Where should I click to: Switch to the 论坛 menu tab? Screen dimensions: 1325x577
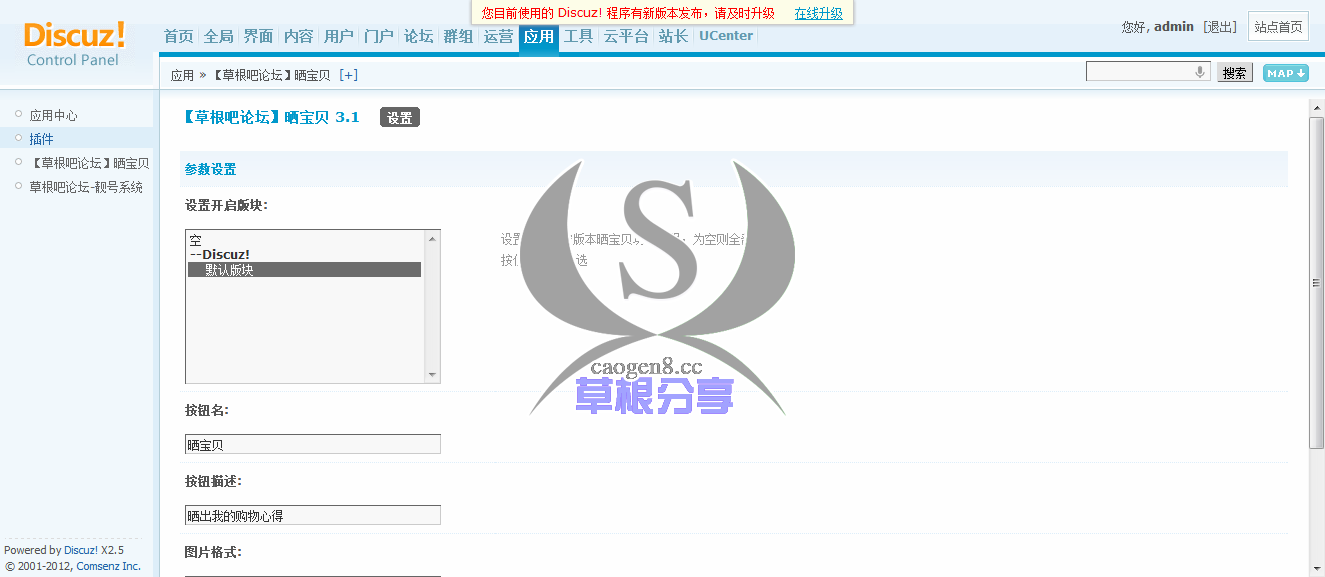tap(418, 37)
